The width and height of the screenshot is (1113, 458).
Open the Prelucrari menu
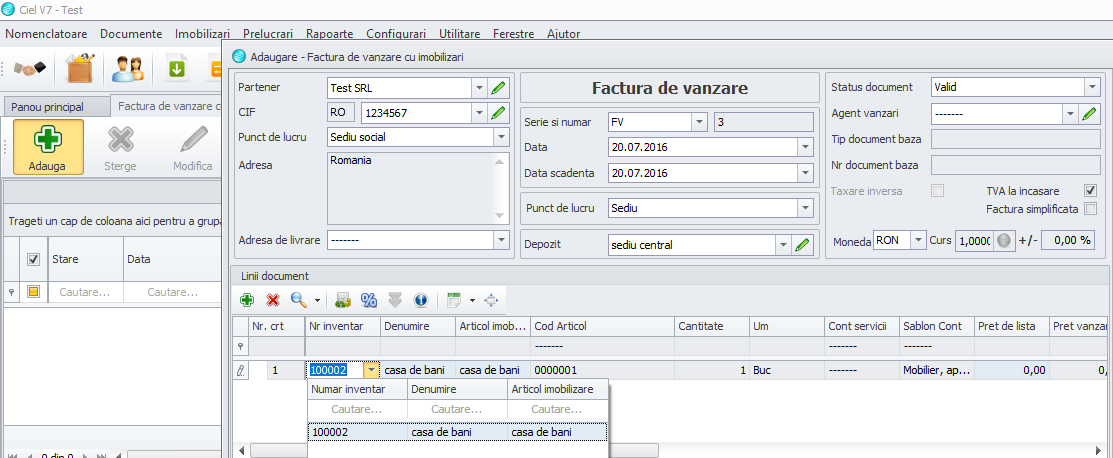point(268,33)
